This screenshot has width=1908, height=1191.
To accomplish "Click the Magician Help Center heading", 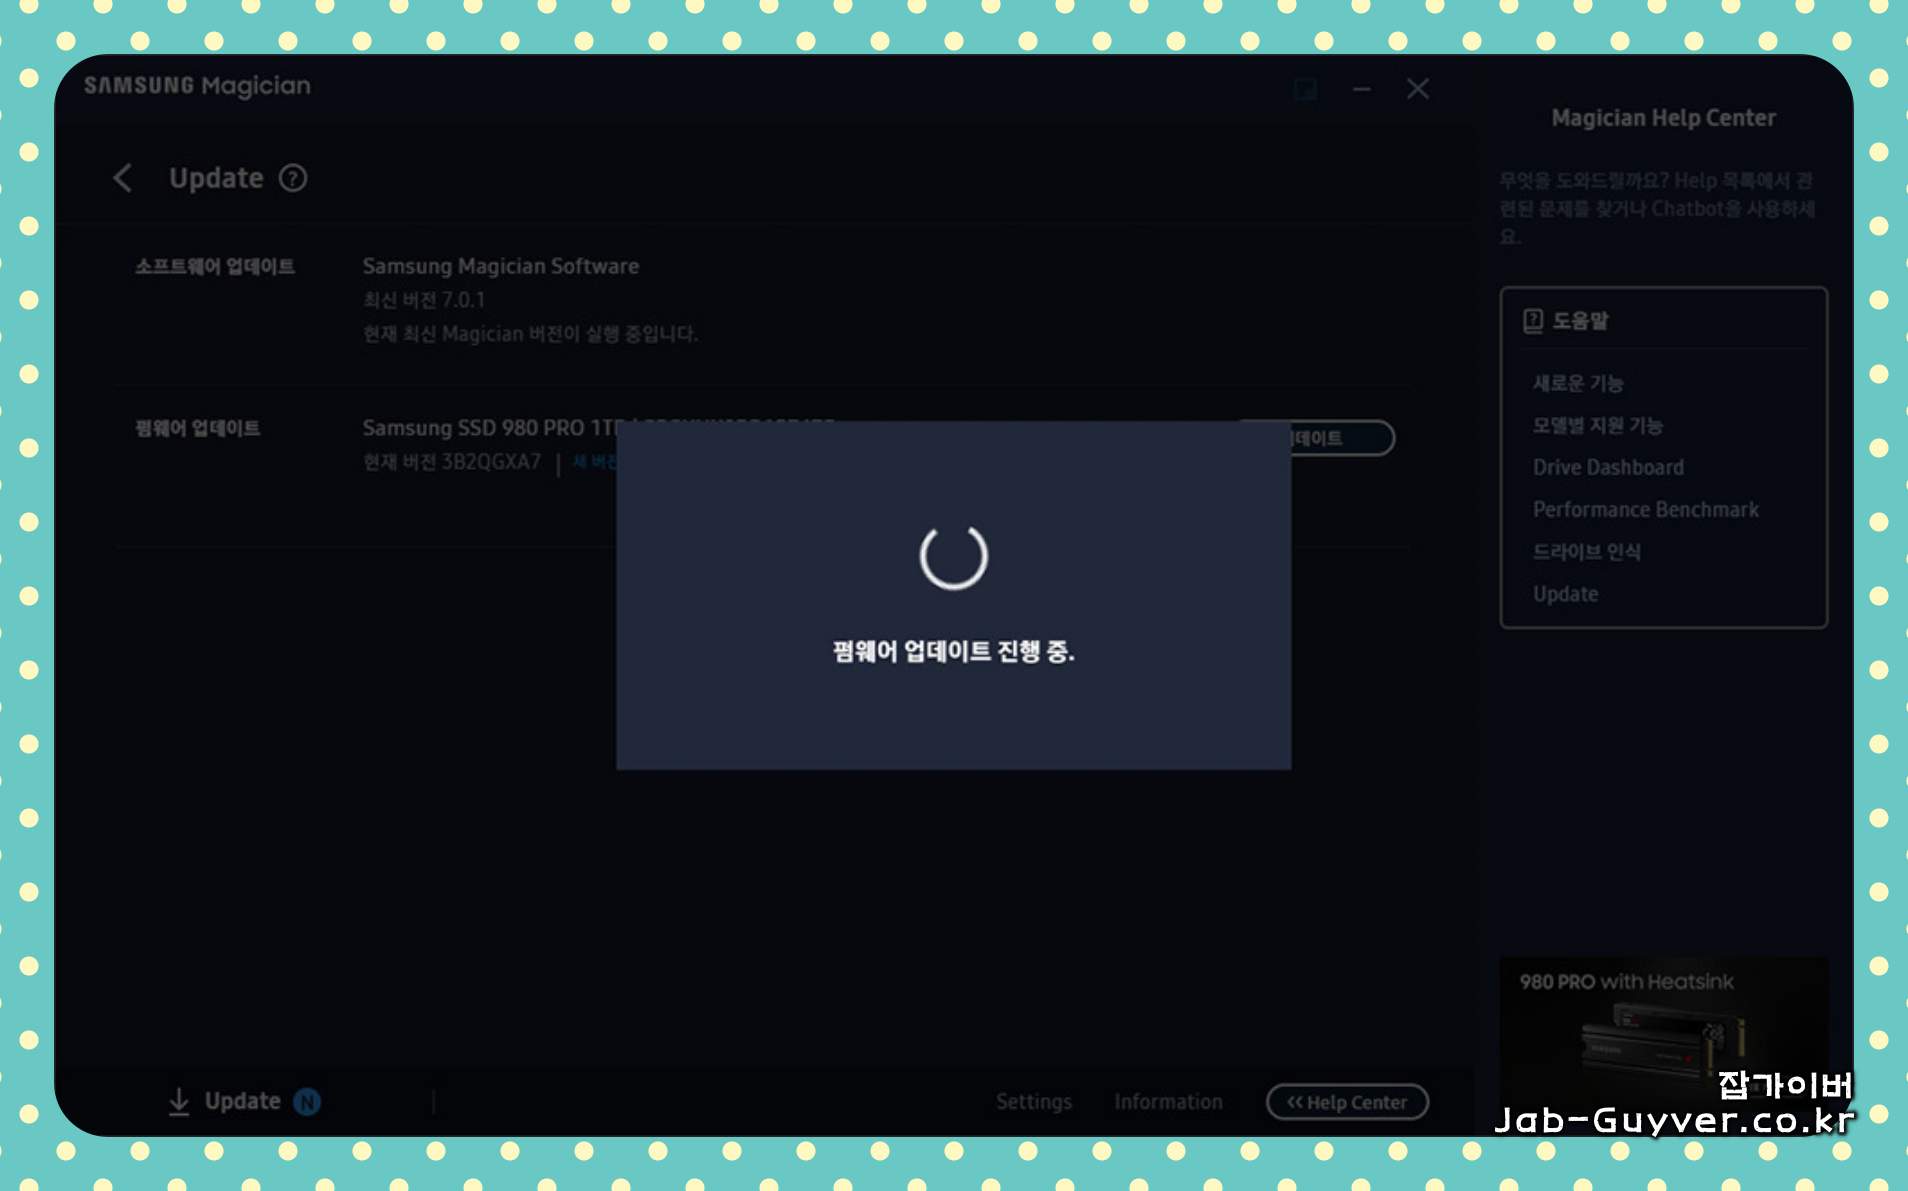I will coord(1664,118).
